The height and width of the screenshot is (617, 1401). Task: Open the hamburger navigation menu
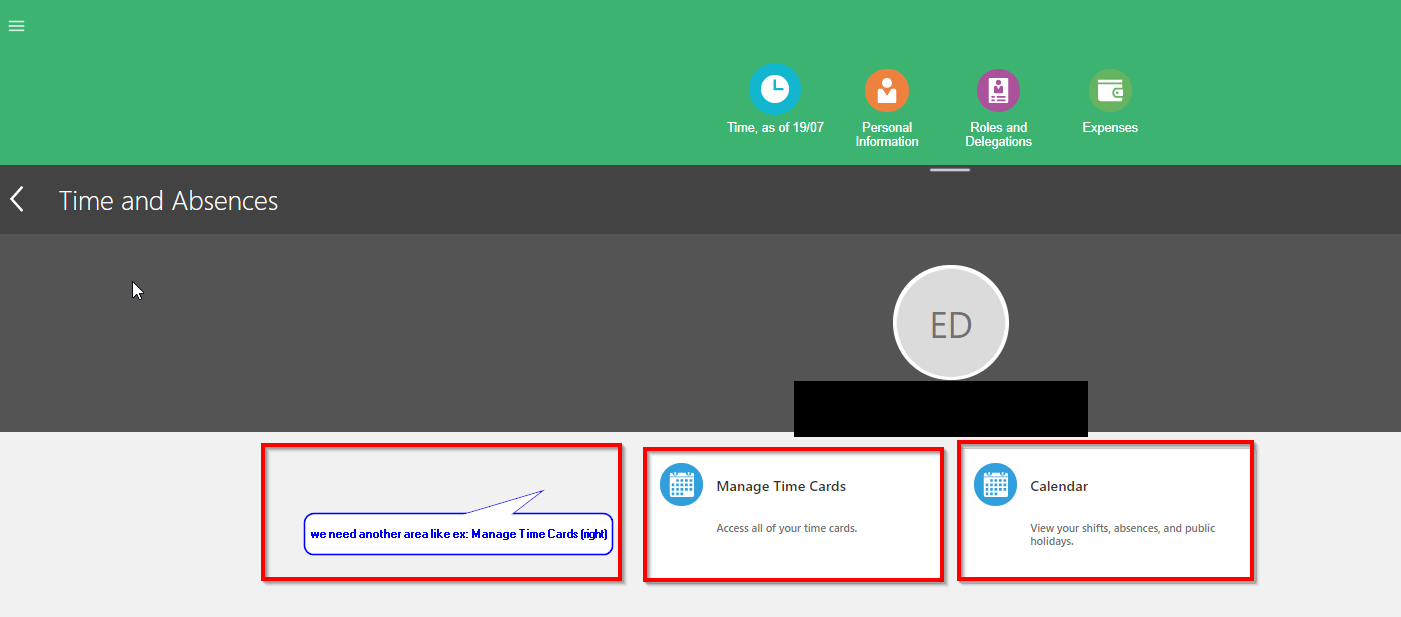16,26
